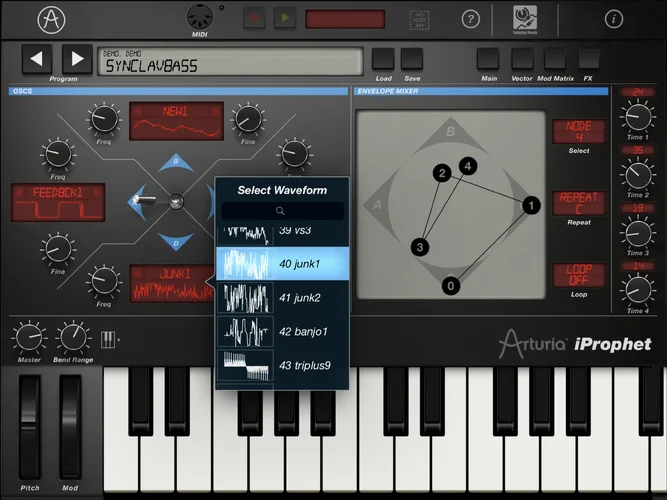This screenshot has width=667, height=500.
Task: Switch to the FX tab
Action: 589,59
